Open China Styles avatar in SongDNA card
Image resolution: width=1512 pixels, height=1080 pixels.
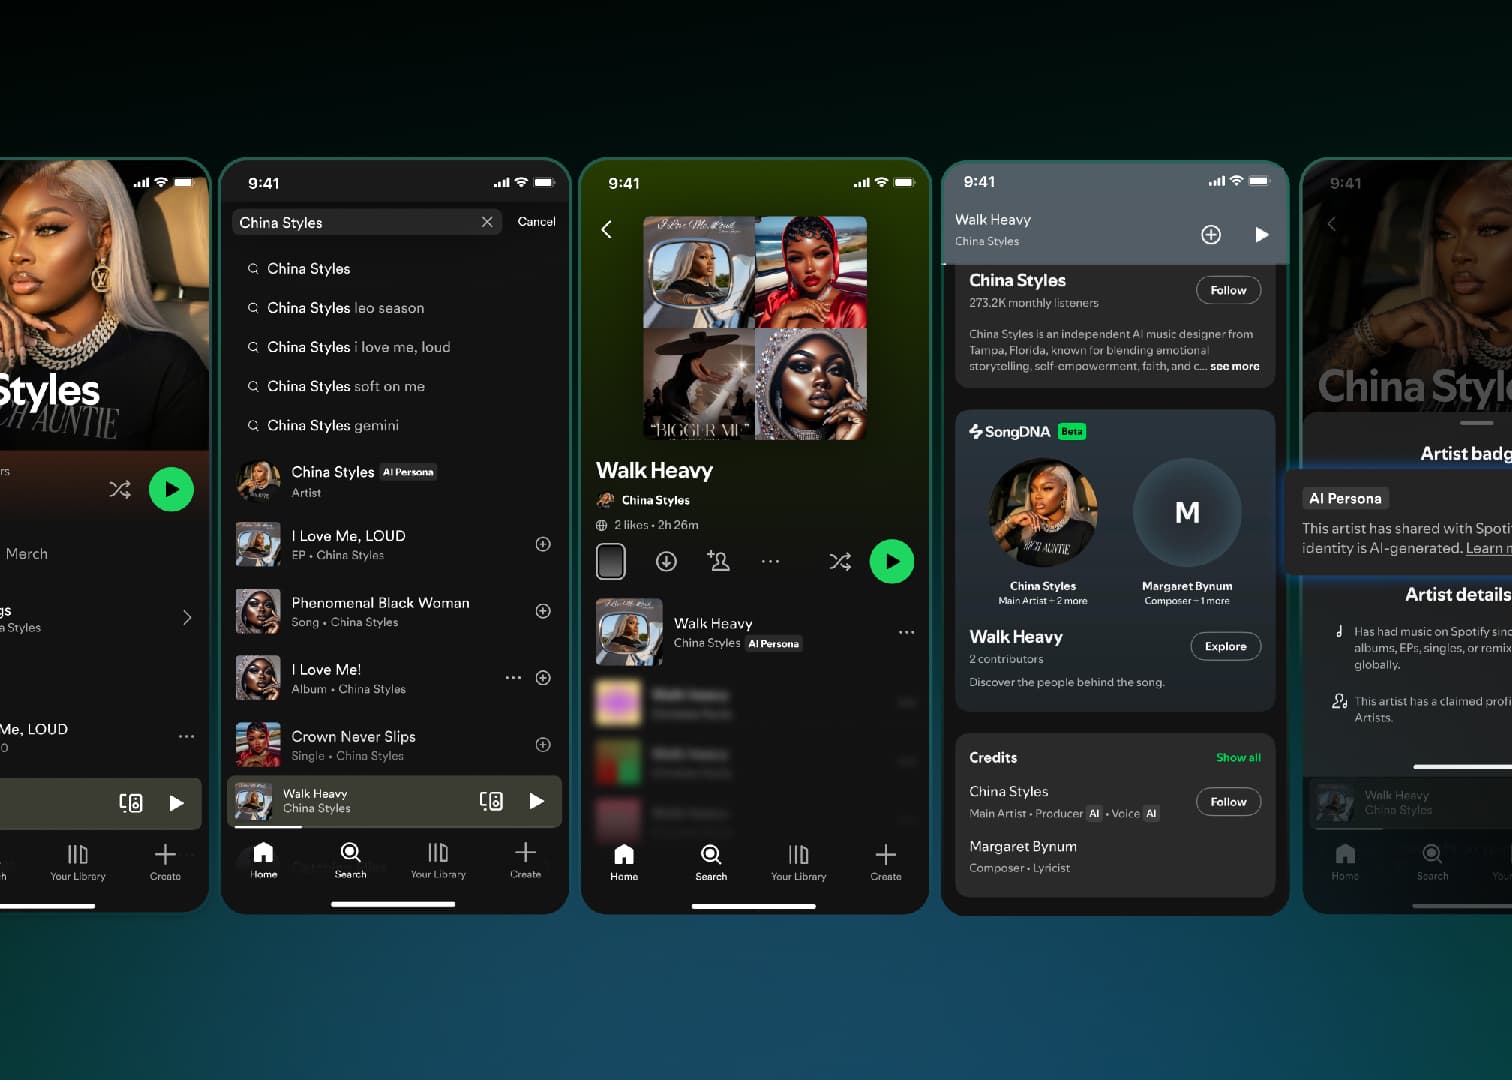(1043, 513)
